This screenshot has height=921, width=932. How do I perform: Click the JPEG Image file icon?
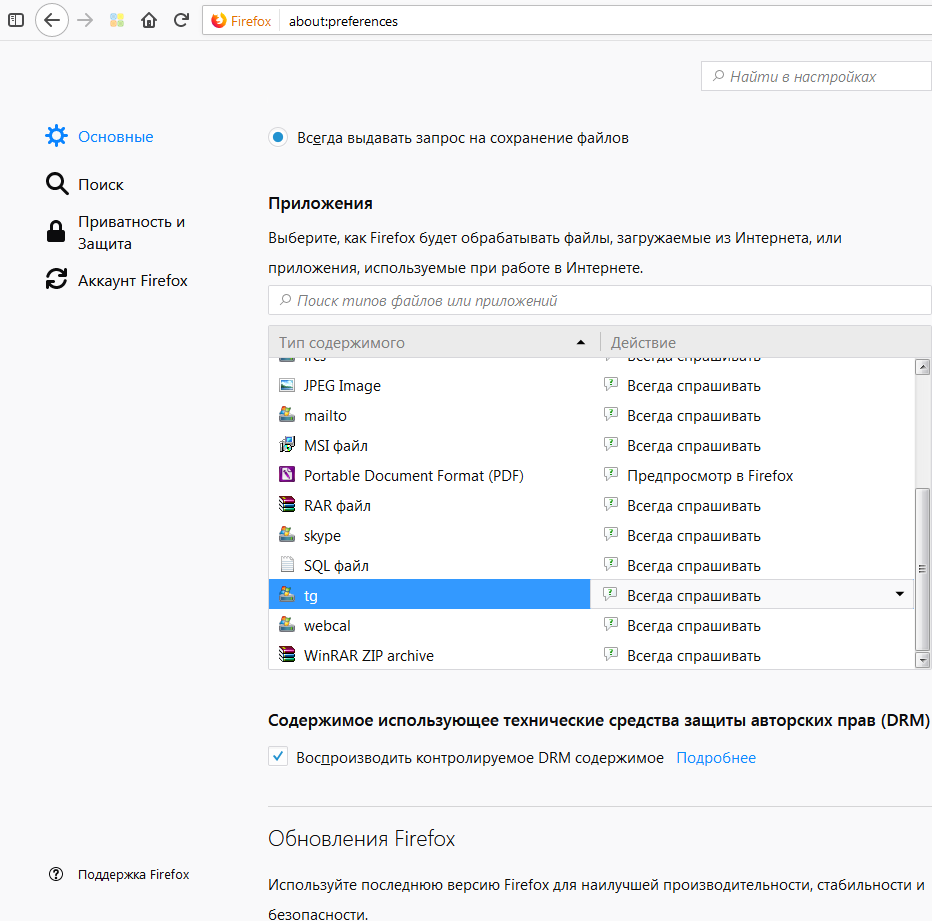(287, 386)
